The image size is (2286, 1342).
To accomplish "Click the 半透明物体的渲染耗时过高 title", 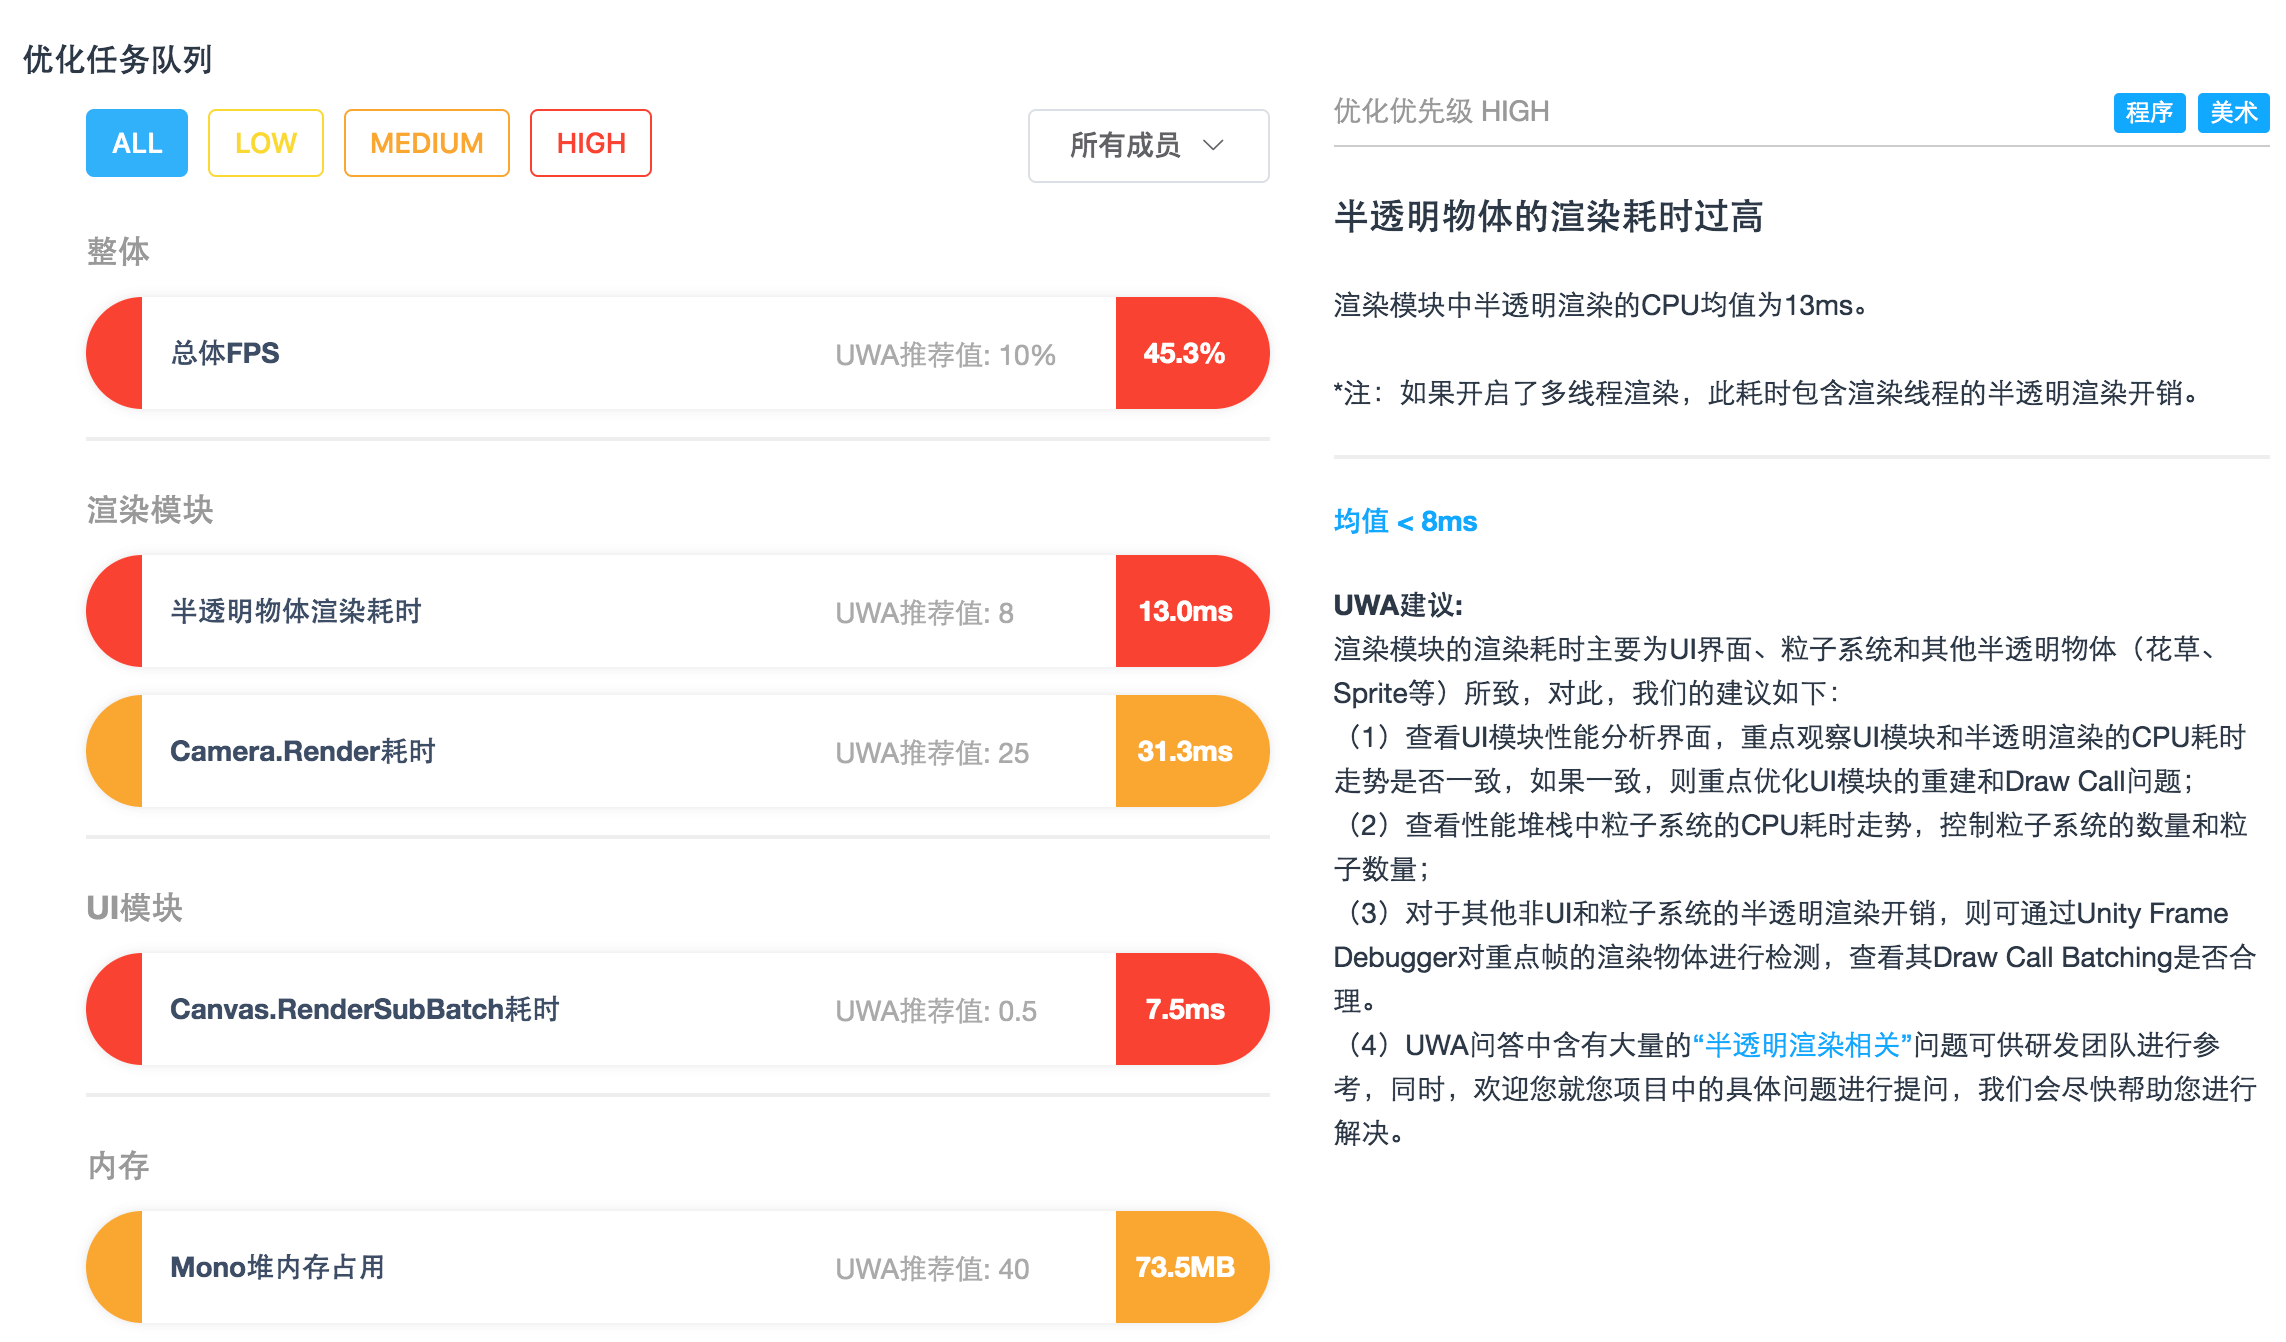I will point(1548,216).
